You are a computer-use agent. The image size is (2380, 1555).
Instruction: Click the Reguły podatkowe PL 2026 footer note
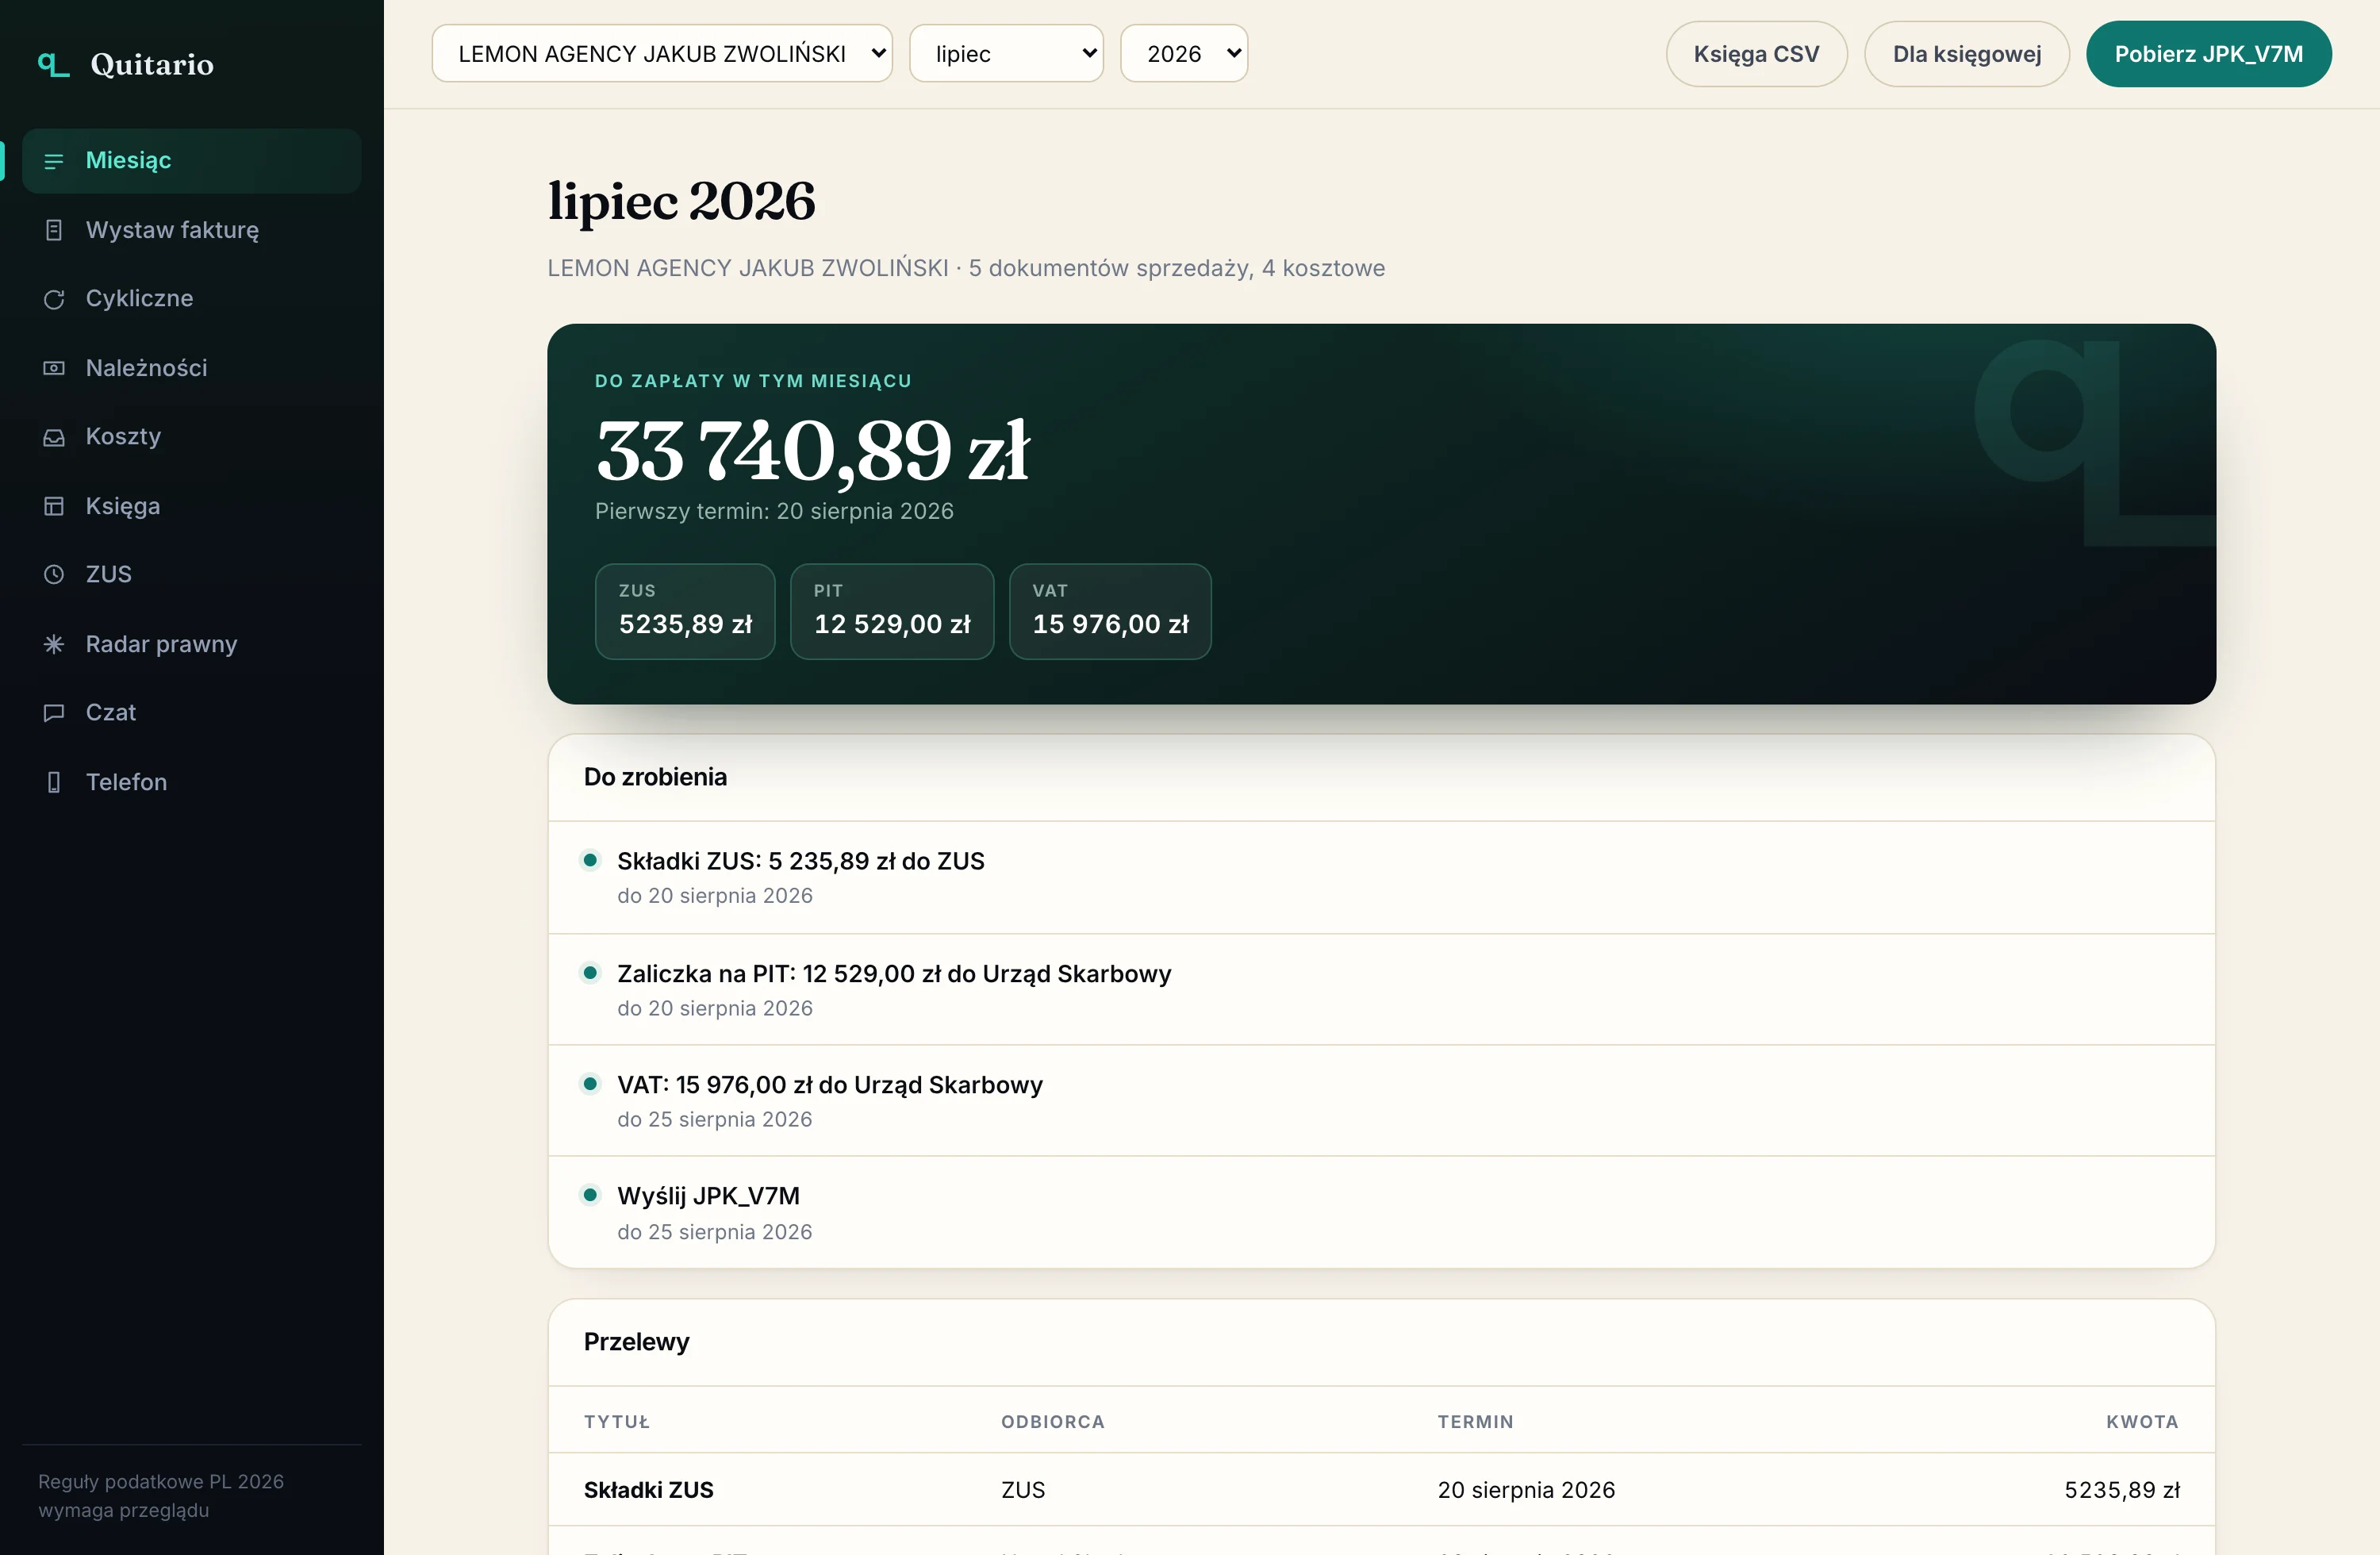coord(161,1496)
